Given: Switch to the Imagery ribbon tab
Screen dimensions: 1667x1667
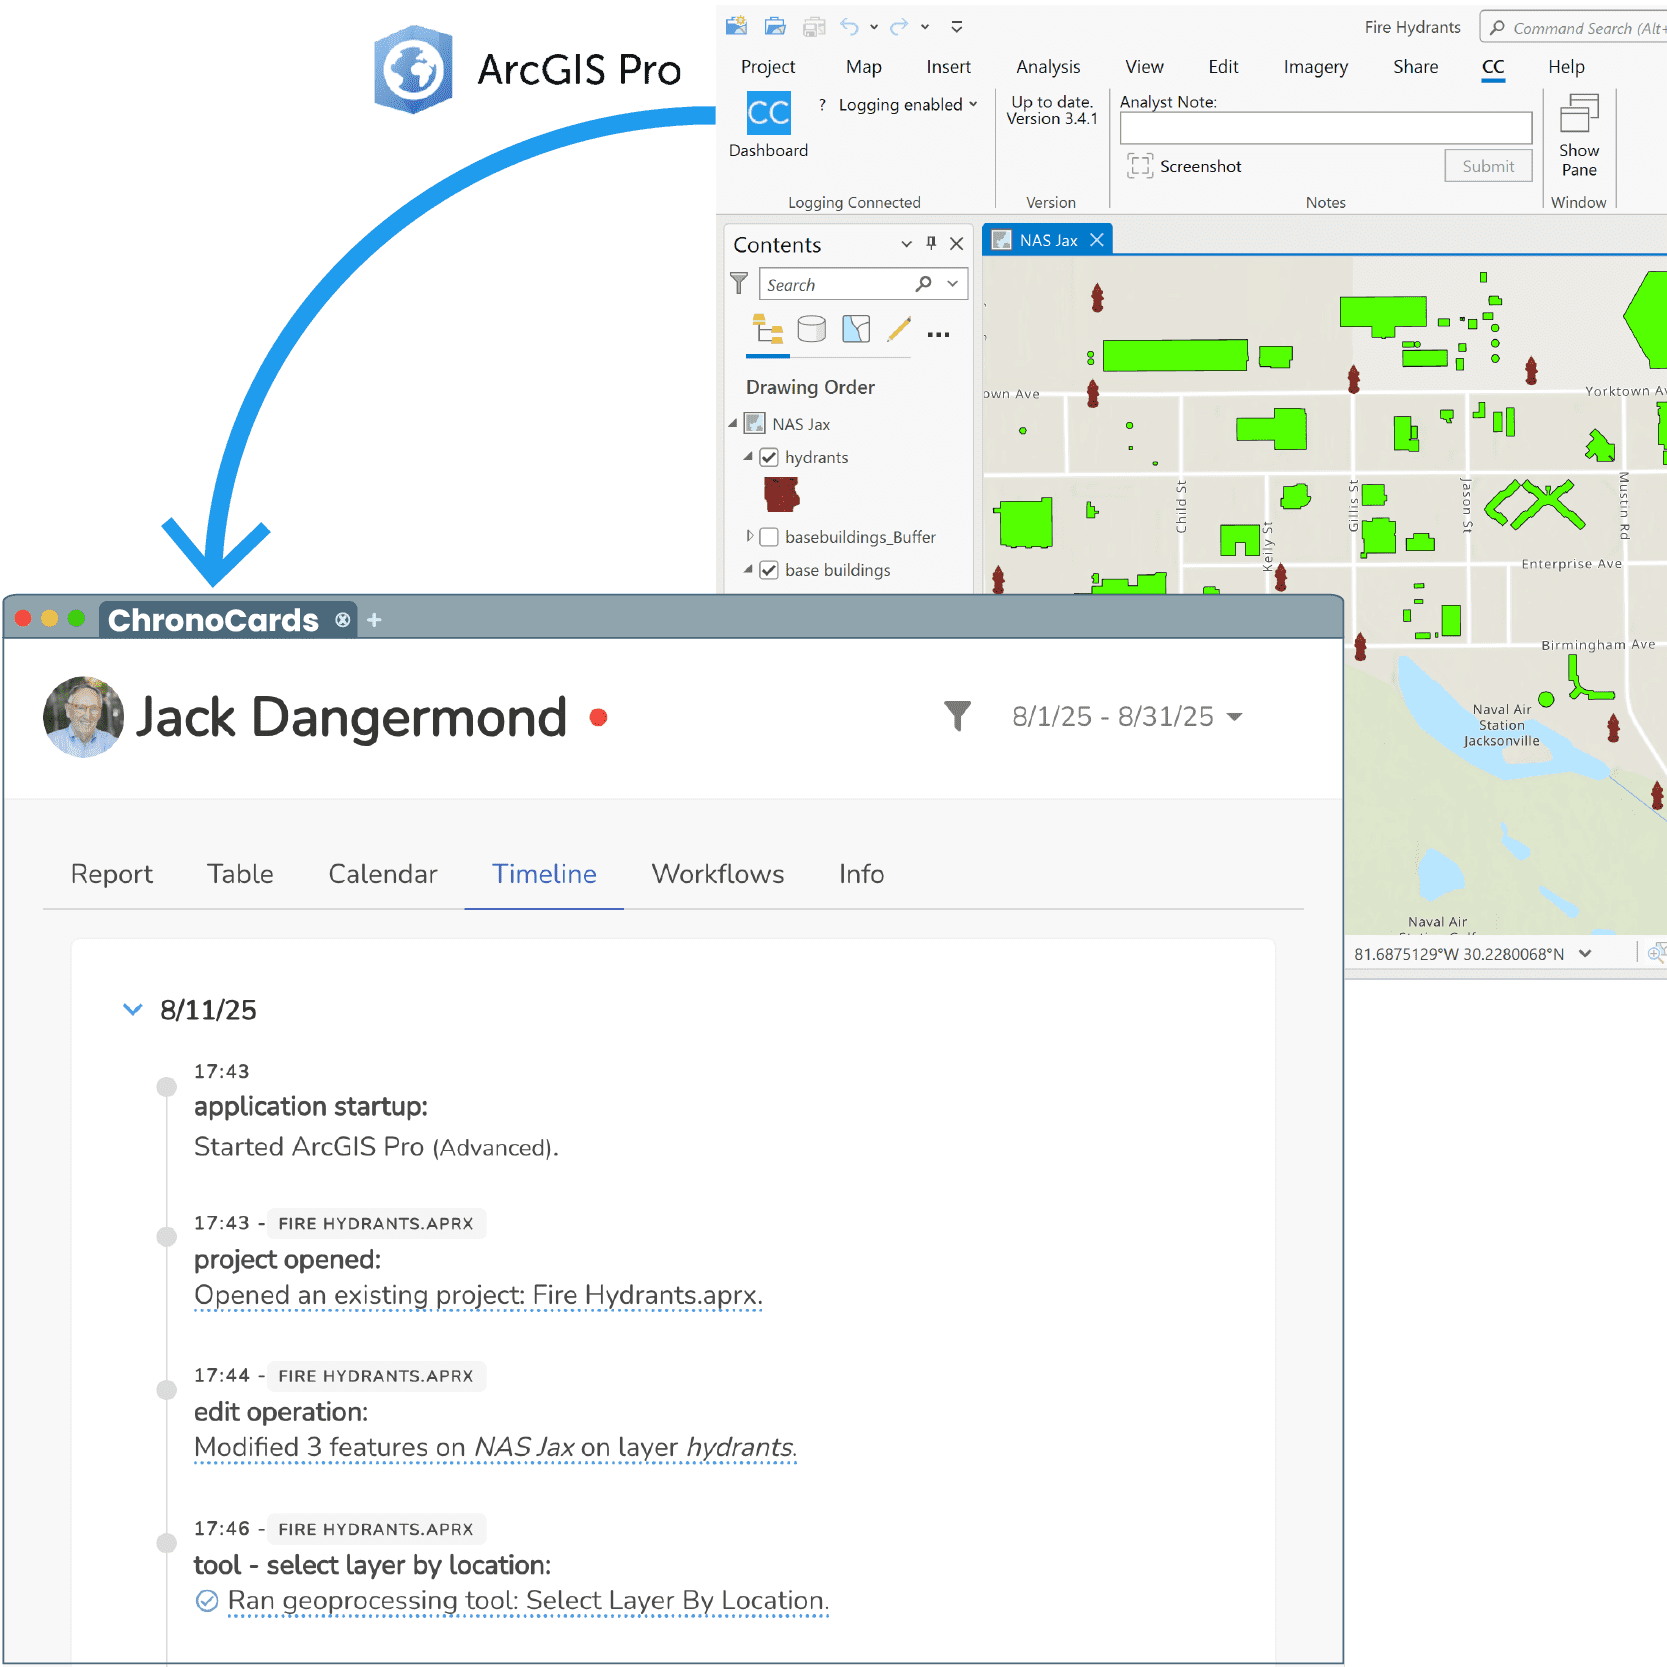Looking at the screenshot, I should coord(1314,66).
